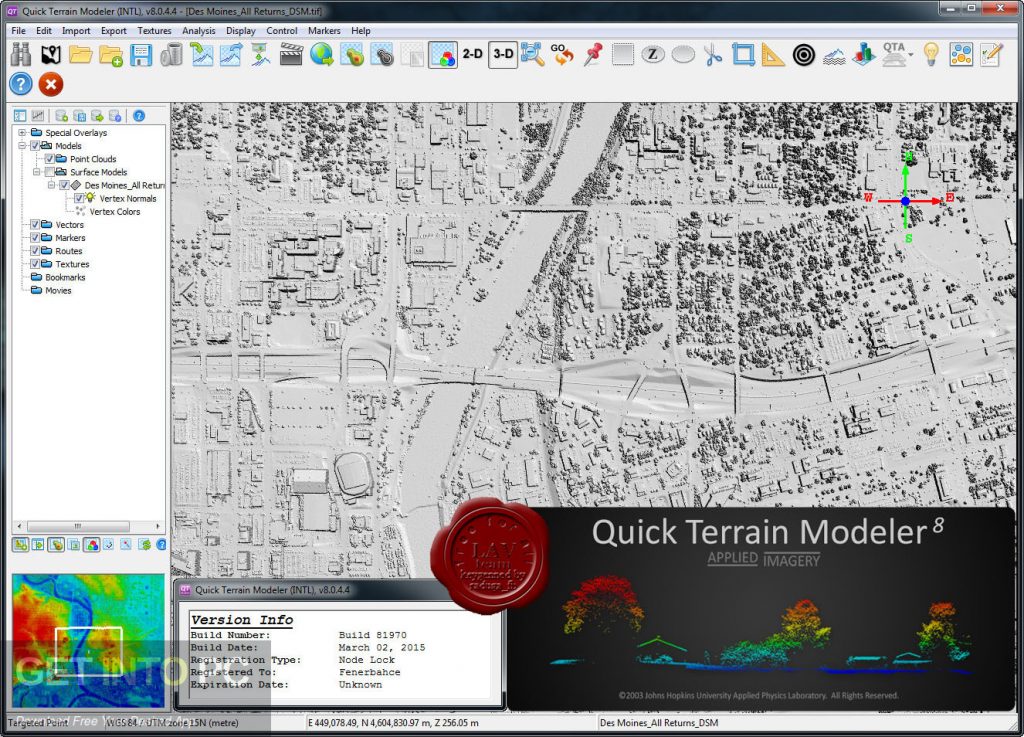Open the File menu

coord(18,31)
